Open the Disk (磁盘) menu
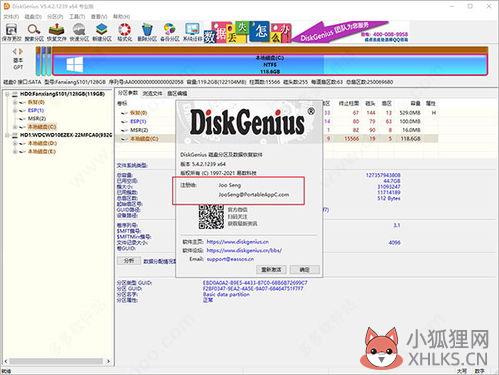Image resolution: width=499 pixels, height=375 pixels. click(33, 16)
